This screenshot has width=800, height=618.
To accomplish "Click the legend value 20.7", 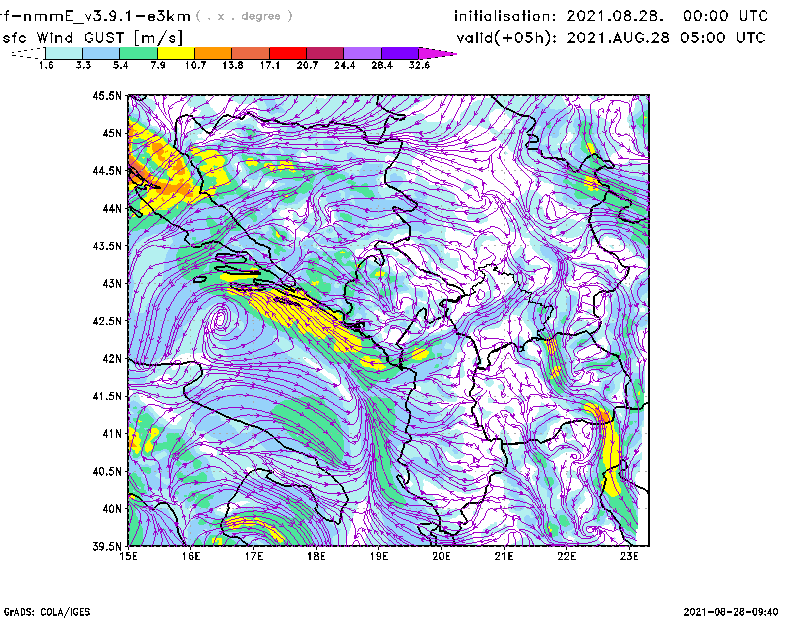I will (x=307, y=65).
